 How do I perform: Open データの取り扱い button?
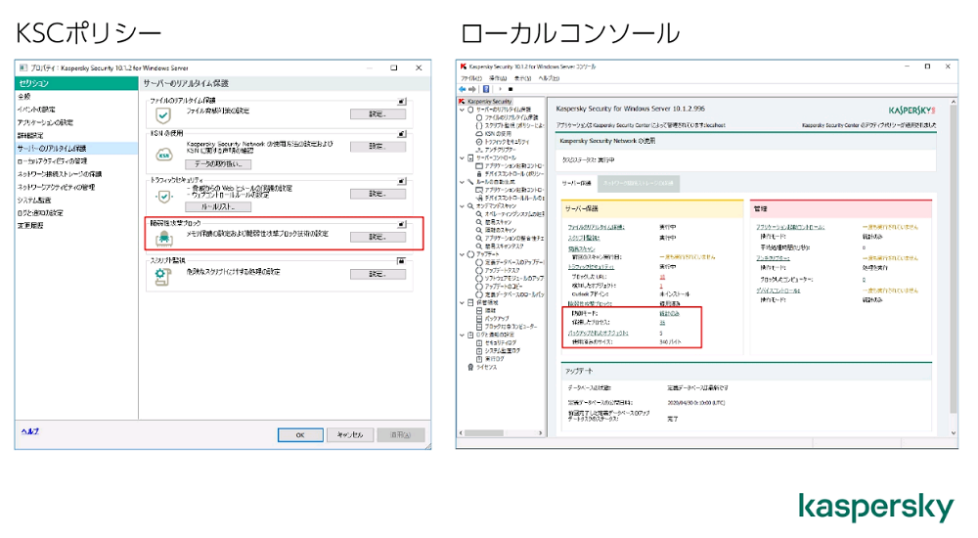click(x=218, y=164)
